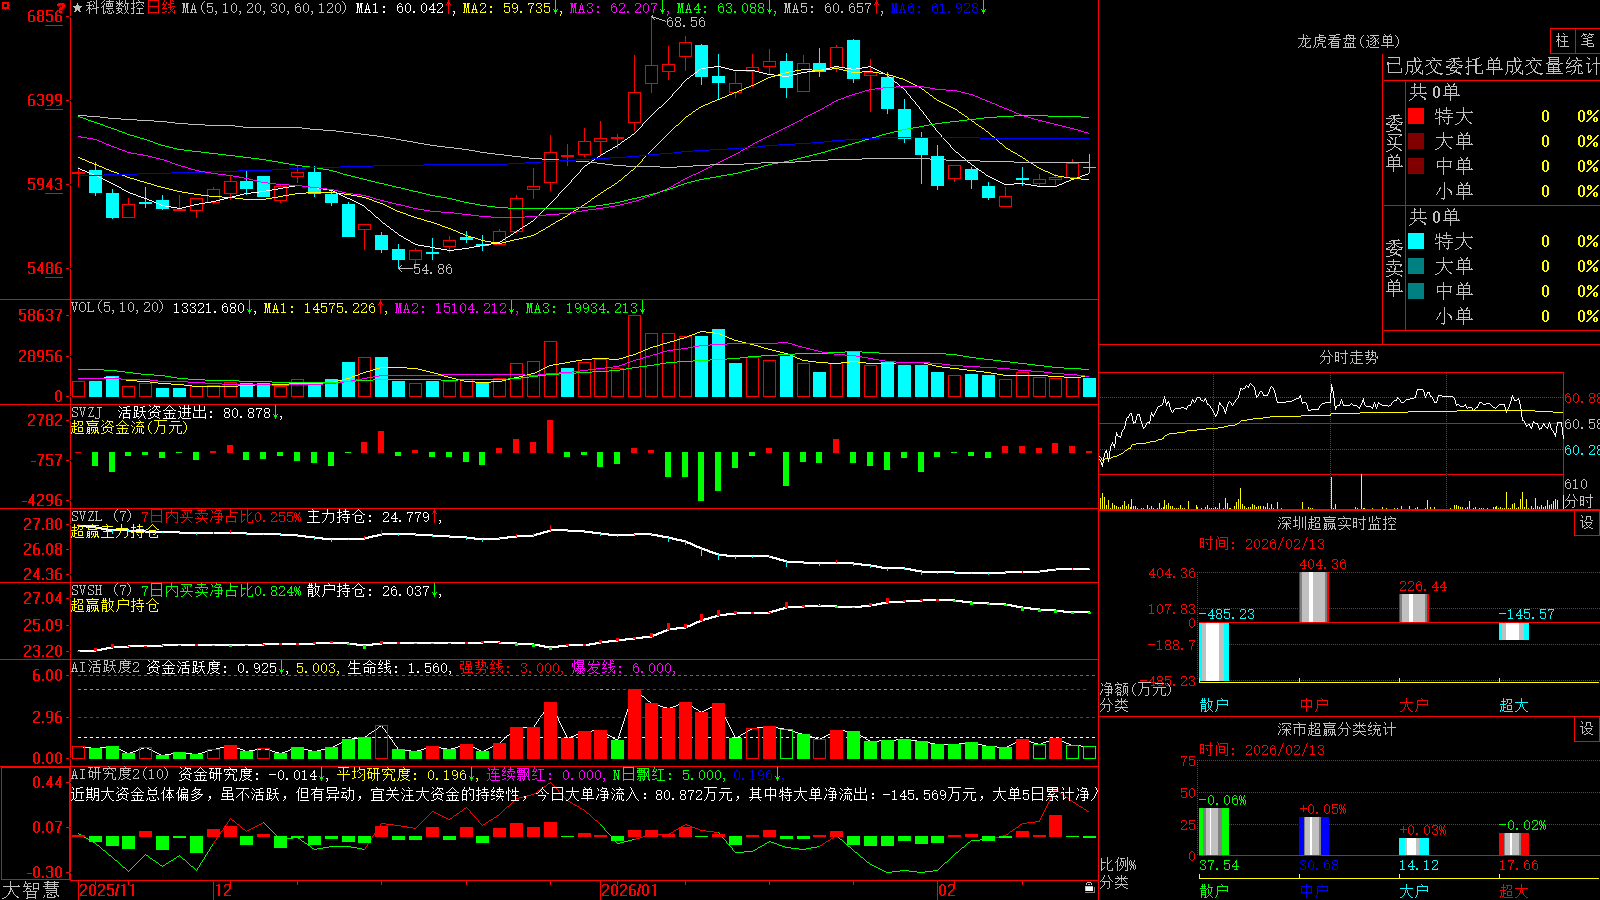Click the lock icon at the timeline's right end

(x=1090, y=887)
